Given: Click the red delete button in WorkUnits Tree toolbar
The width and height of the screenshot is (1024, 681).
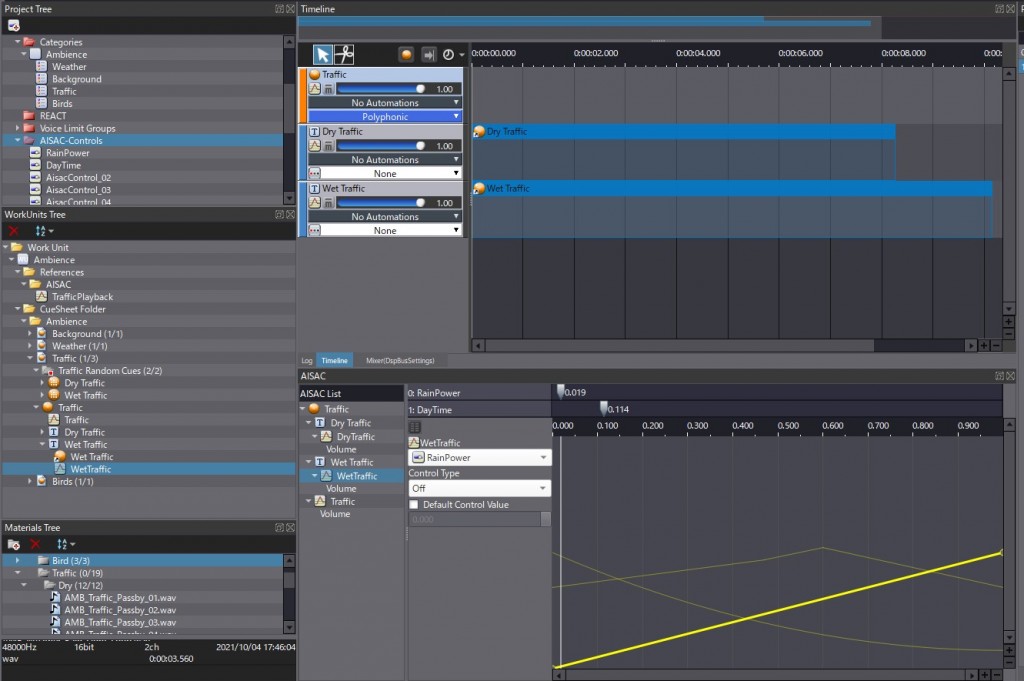Looking at the screenshot, I should (12, 230).
